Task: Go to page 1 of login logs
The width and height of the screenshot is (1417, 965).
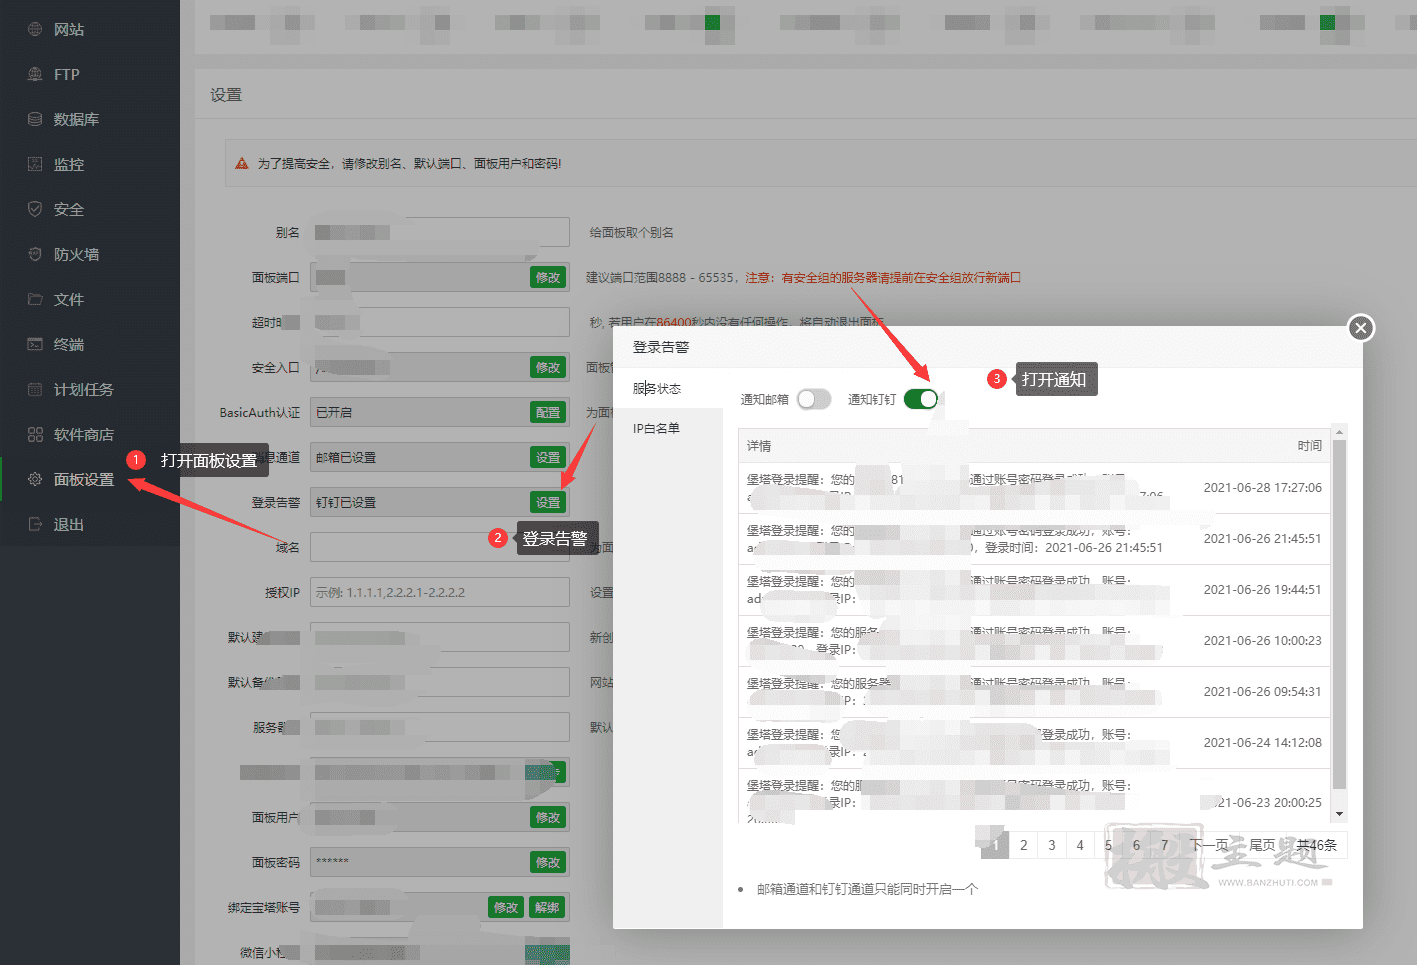Action: click(995, 845)
